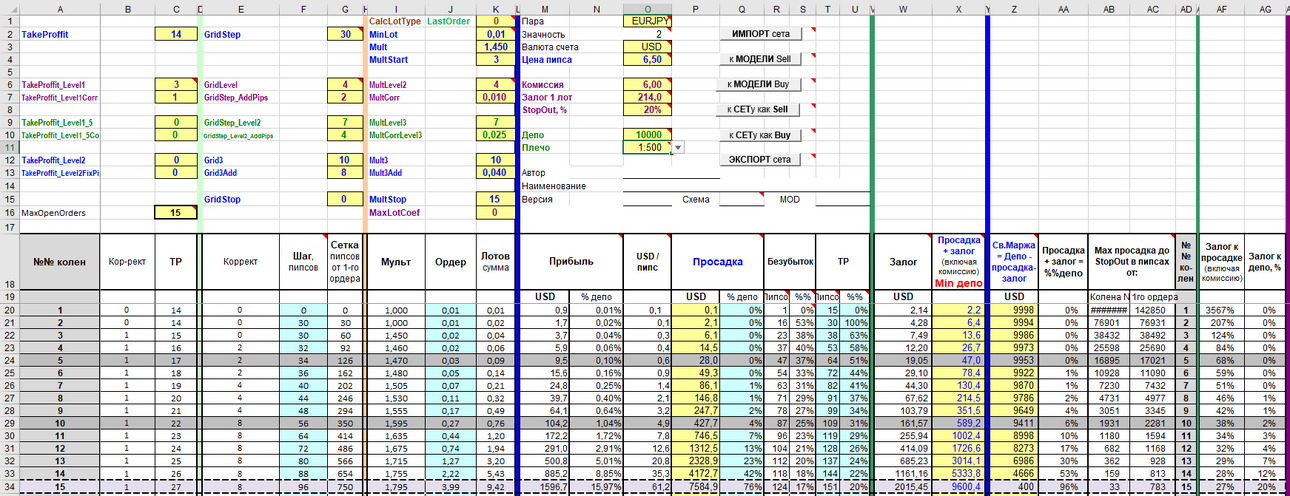The height and width of the screenshot is (496, 1290).
Task: Click the LastOrder label
Action: 449,20
